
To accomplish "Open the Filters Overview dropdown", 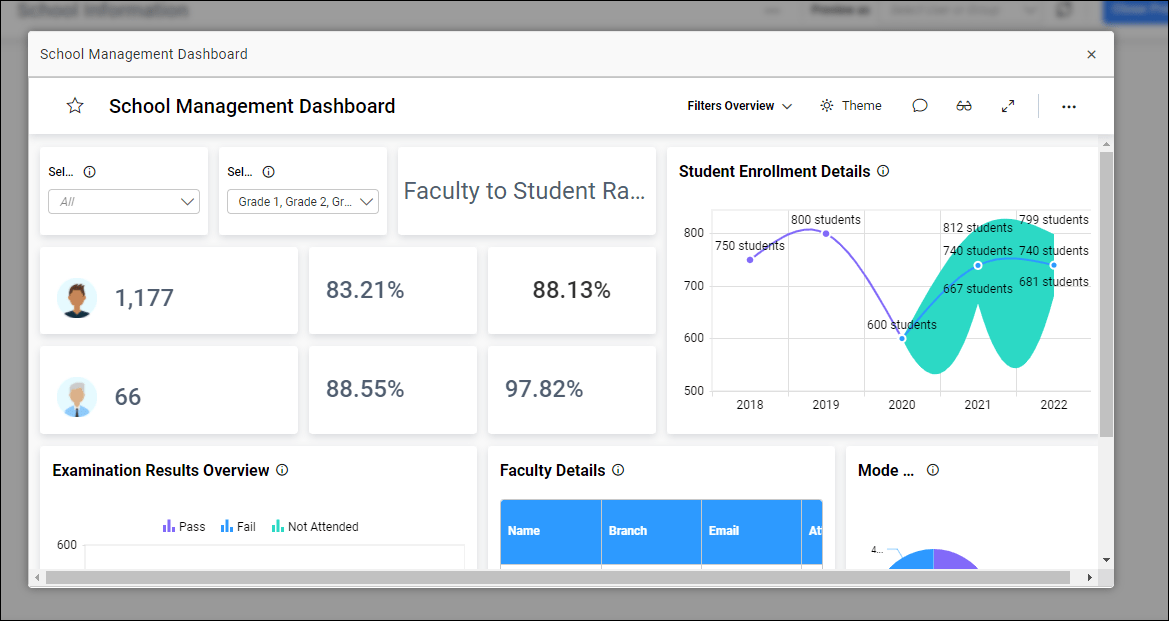I will [x=739, y=106].
